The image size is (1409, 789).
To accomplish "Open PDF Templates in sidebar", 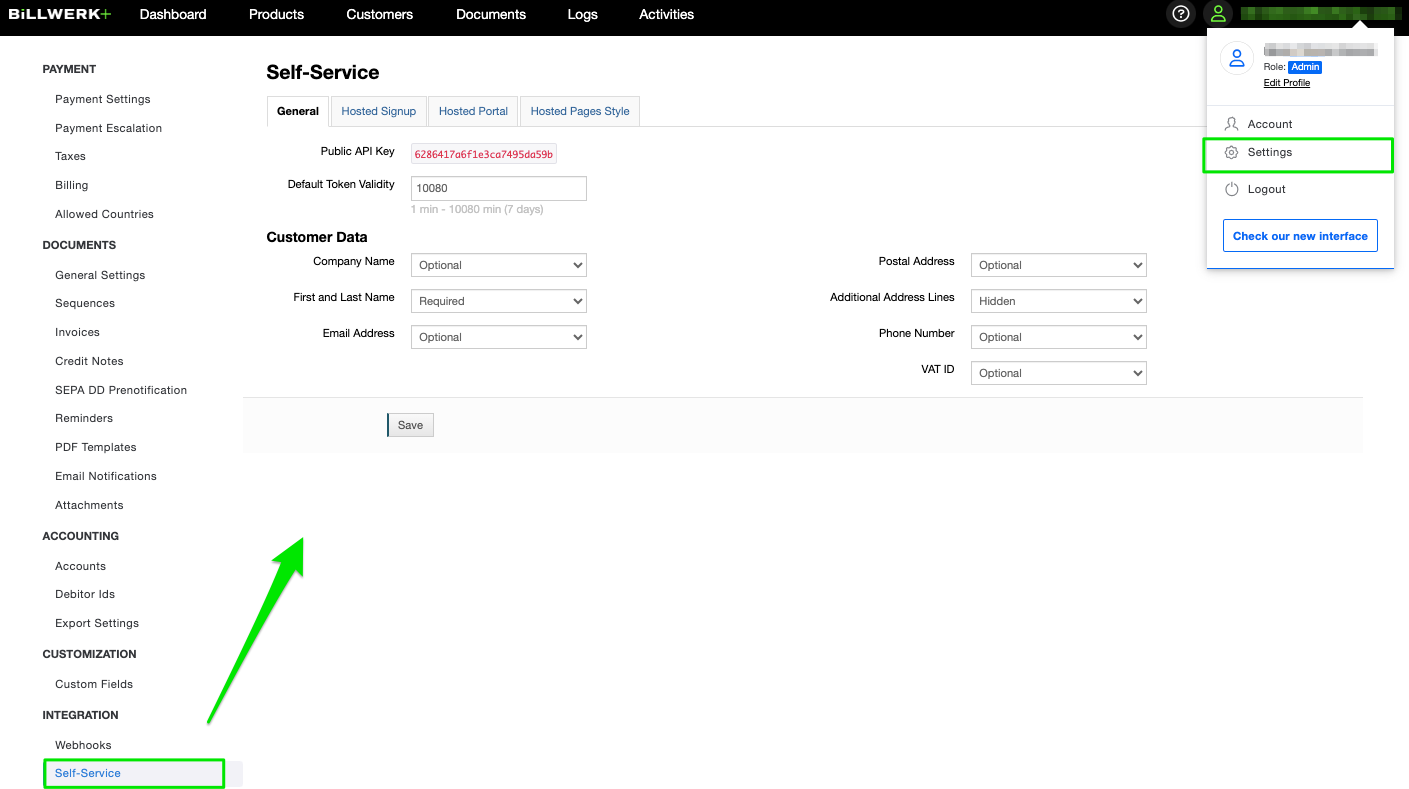I will (96, 447).
